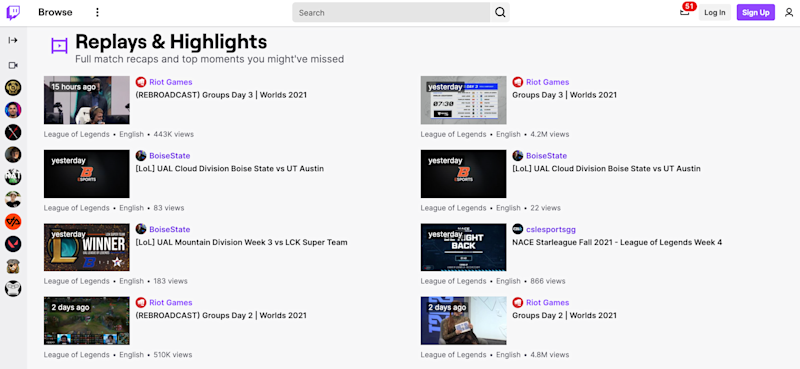800x369 pixels.
Task: Play 'Groups Day 3' thumbnail with 4.2M views
Action: [463, 100]
